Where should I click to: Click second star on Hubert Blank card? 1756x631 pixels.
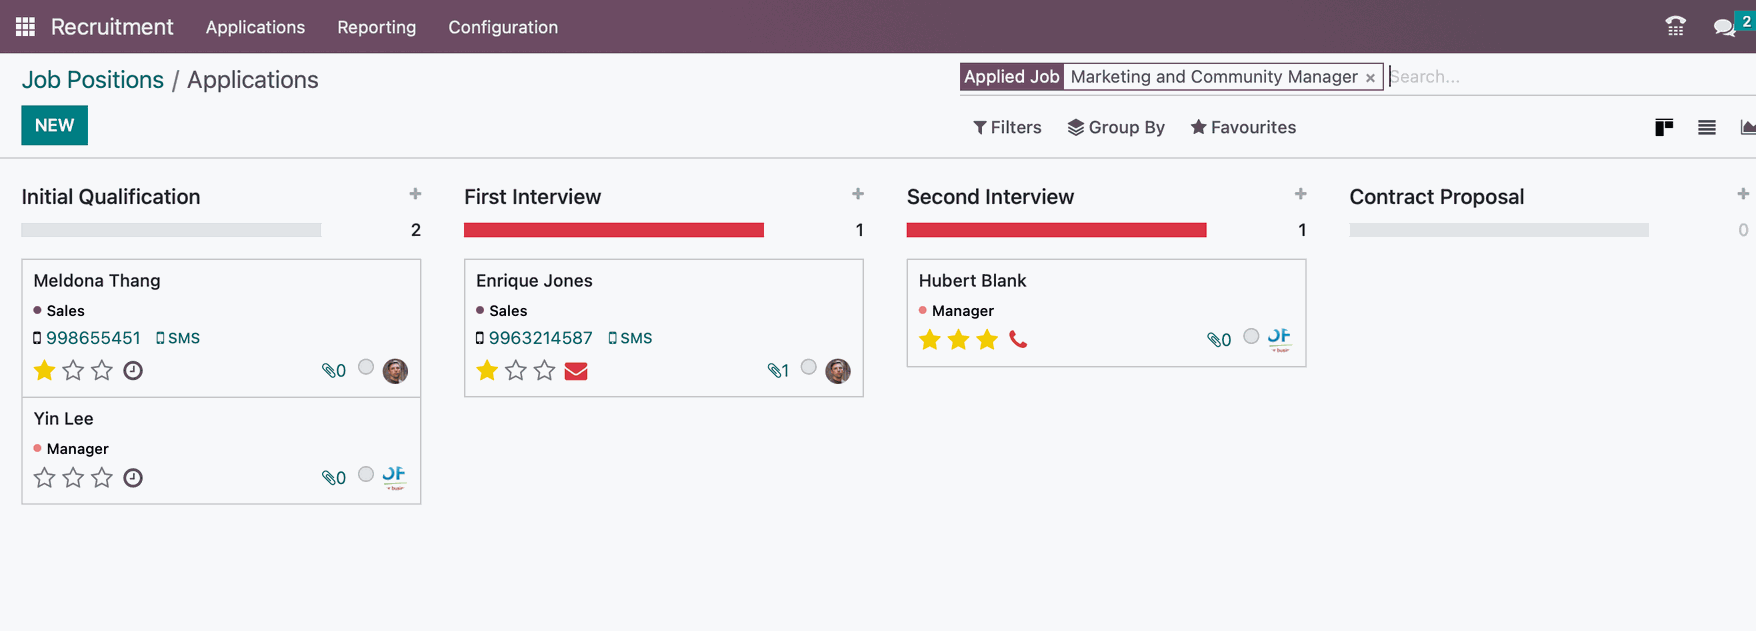[x=959, y=340]
